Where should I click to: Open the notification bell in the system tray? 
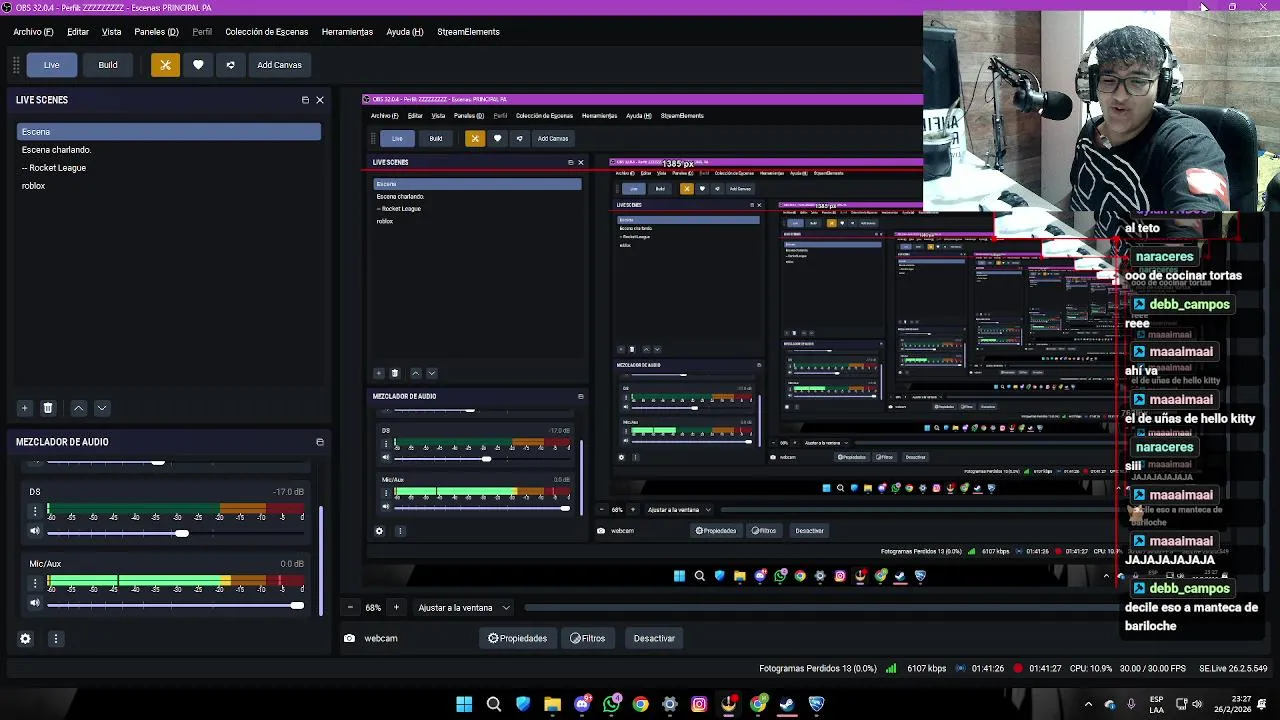click(1264, 704)
